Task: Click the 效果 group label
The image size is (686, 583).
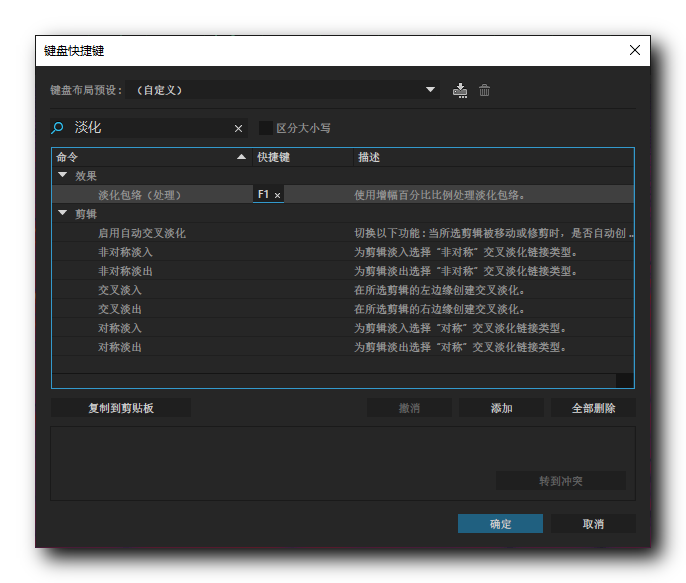Action: coord(86,176)
